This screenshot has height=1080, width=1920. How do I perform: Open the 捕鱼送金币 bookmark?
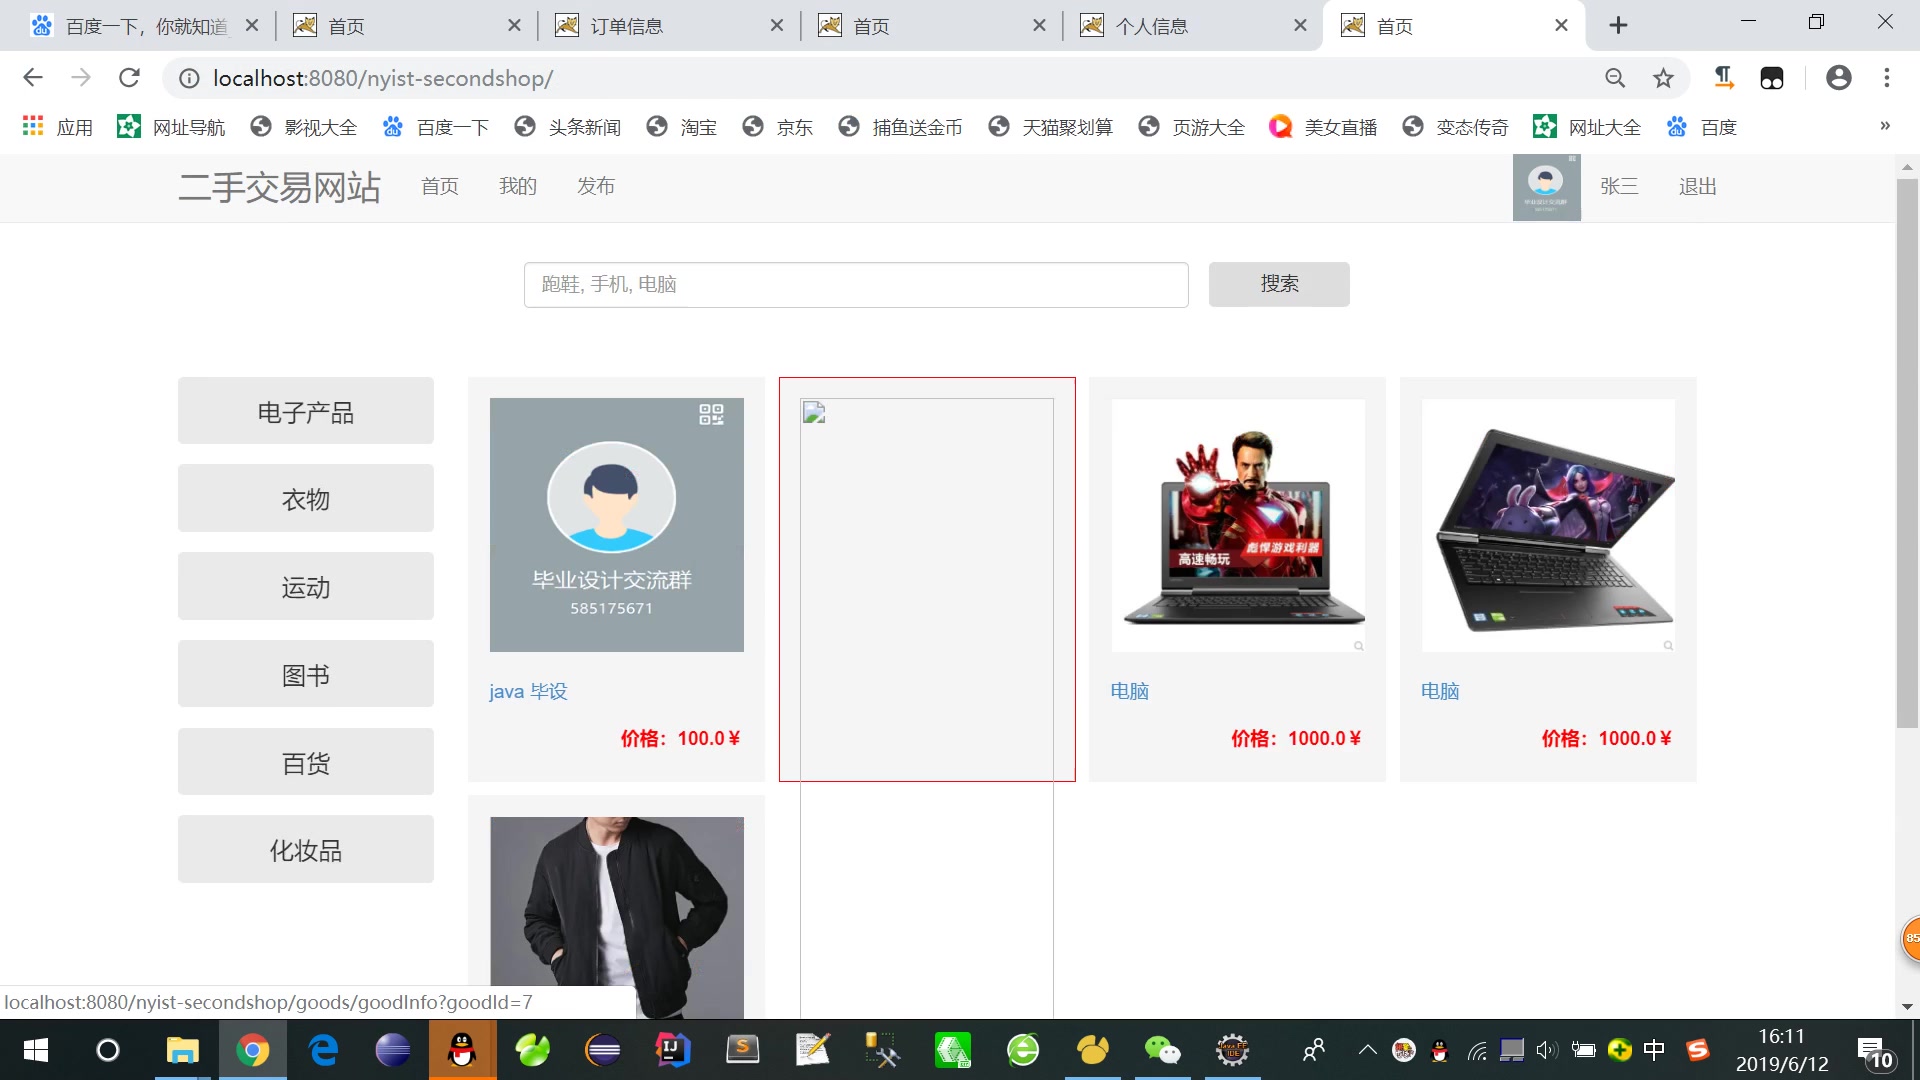click(901, 127)
